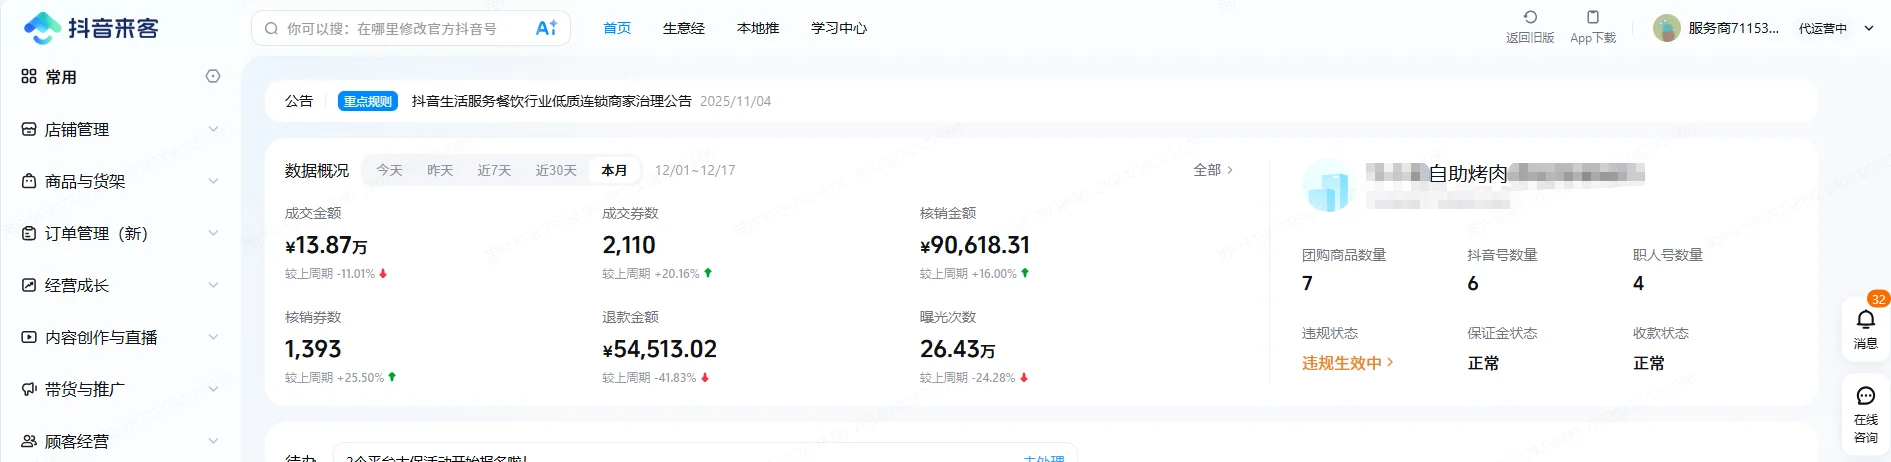Expand the 经营成长 menu chevron
The image size is (1891, 462).
213,285
